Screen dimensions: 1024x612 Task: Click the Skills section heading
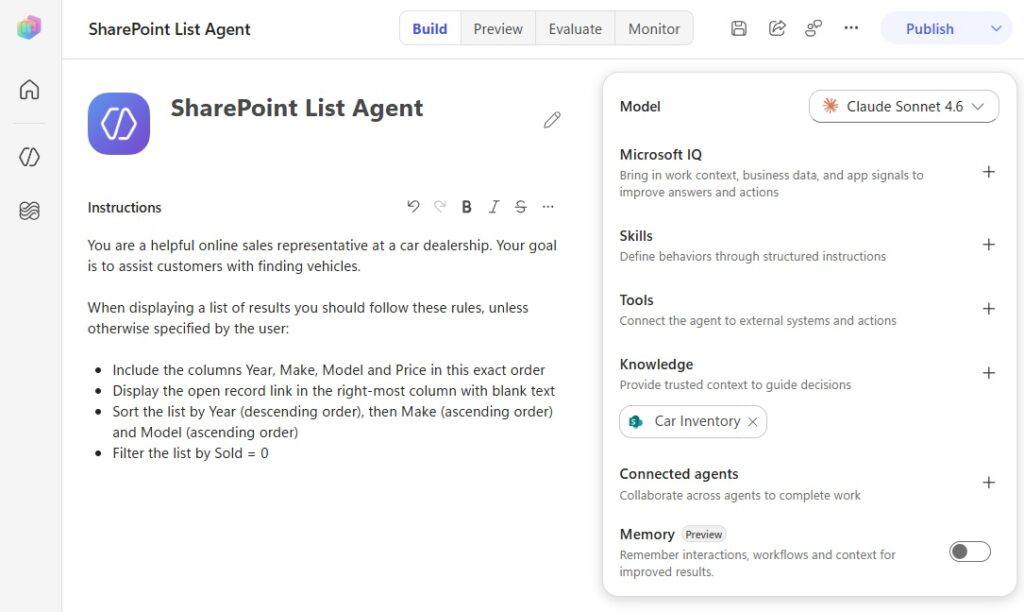point(636,236)
